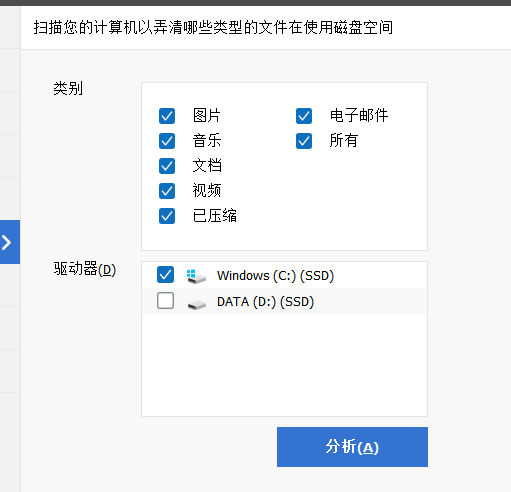
Task: Click the 所有 label text
Action: pyautogui.click(x=344, y=140)
